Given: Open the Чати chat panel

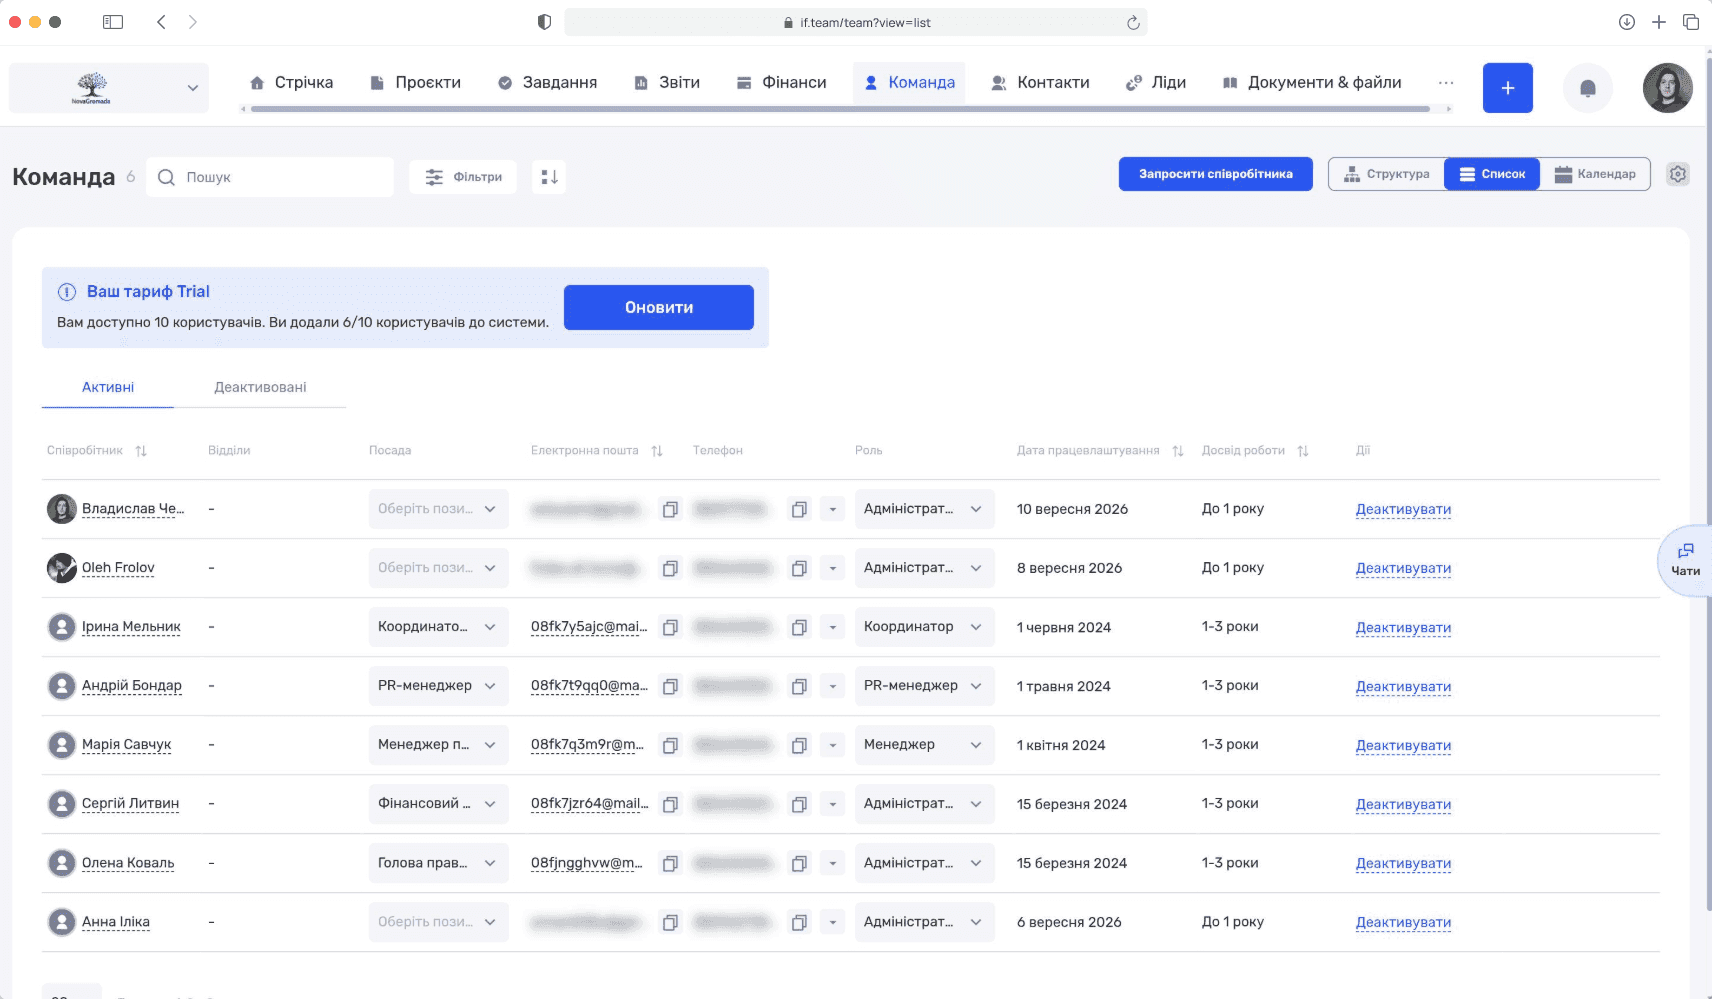Looking at the screenshot, I should (x=1685, y=560).
